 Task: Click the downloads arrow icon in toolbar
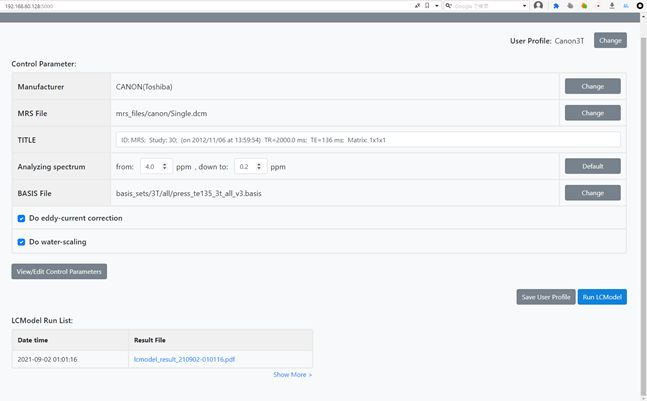coord(613,5)
